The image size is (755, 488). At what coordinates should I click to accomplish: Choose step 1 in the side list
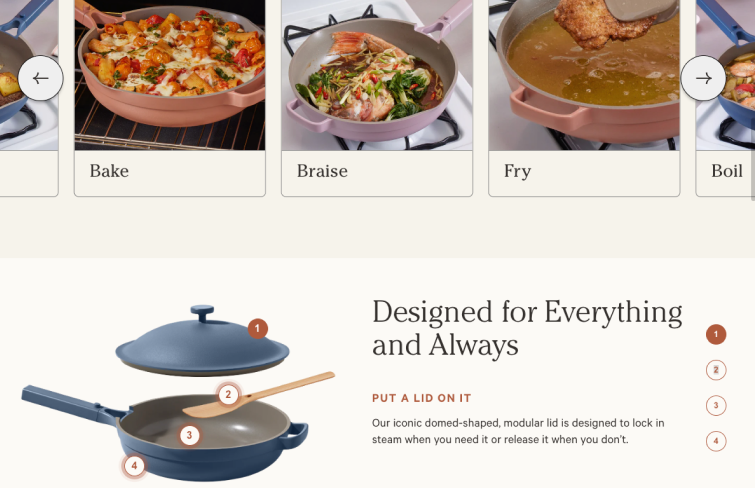(x=716, y=334)
